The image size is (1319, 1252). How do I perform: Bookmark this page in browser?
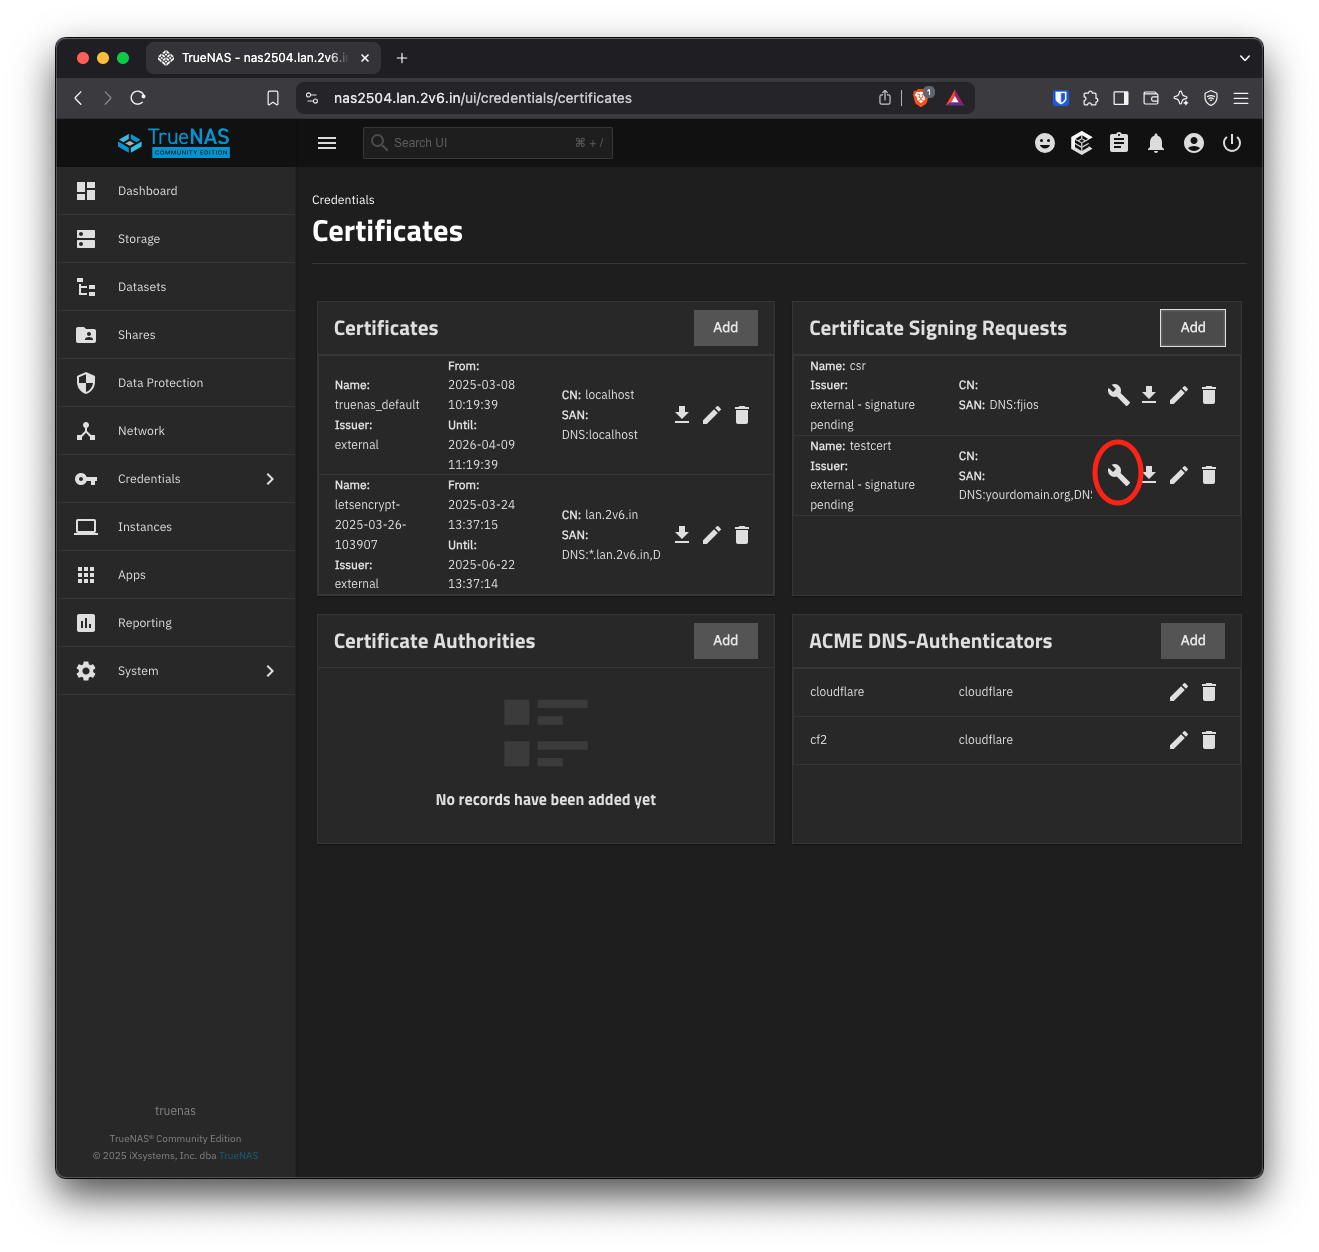273,98
